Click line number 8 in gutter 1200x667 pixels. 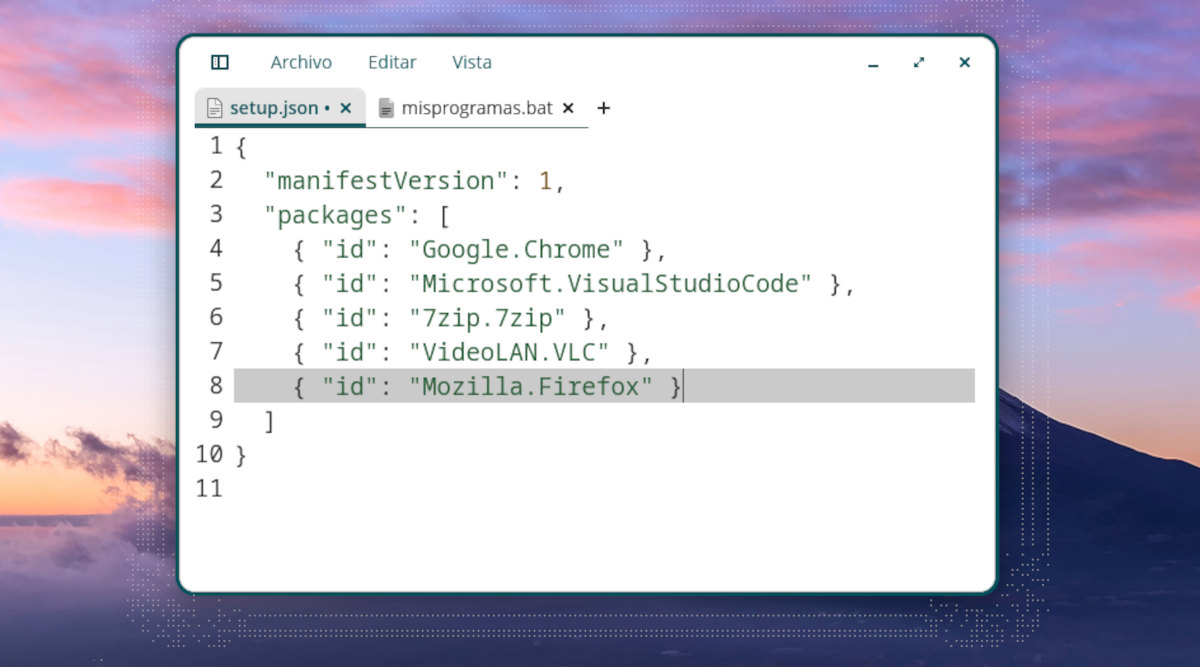[x=216, y=386]
